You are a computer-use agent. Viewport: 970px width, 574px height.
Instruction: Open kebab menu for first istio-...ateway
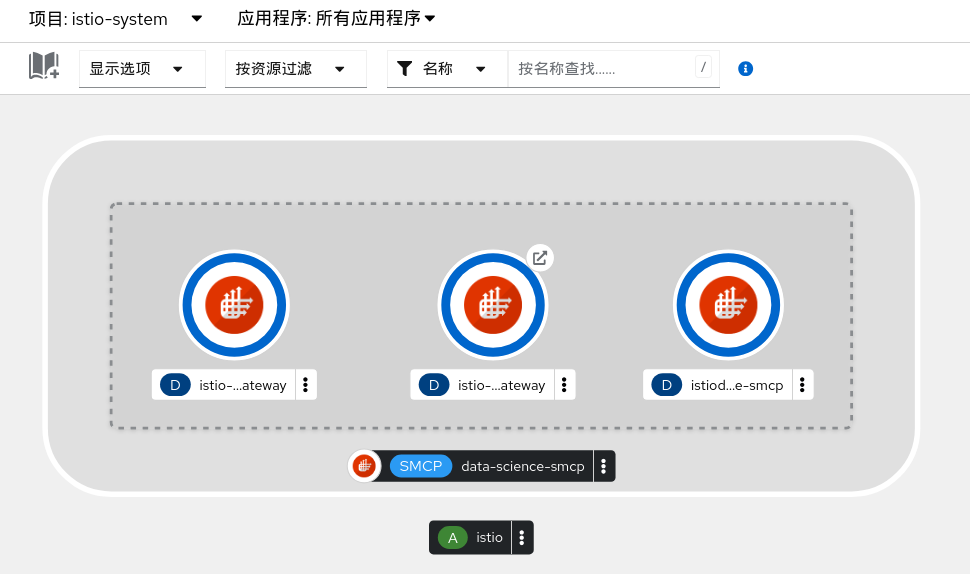pos(306,385)
